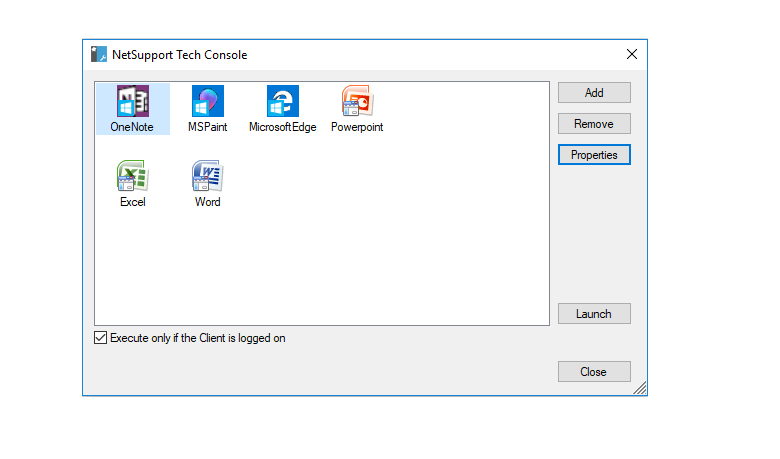Select the Word application icon
Screen dimensions: 780x459
pyautogui.click(x=207, y=177)
